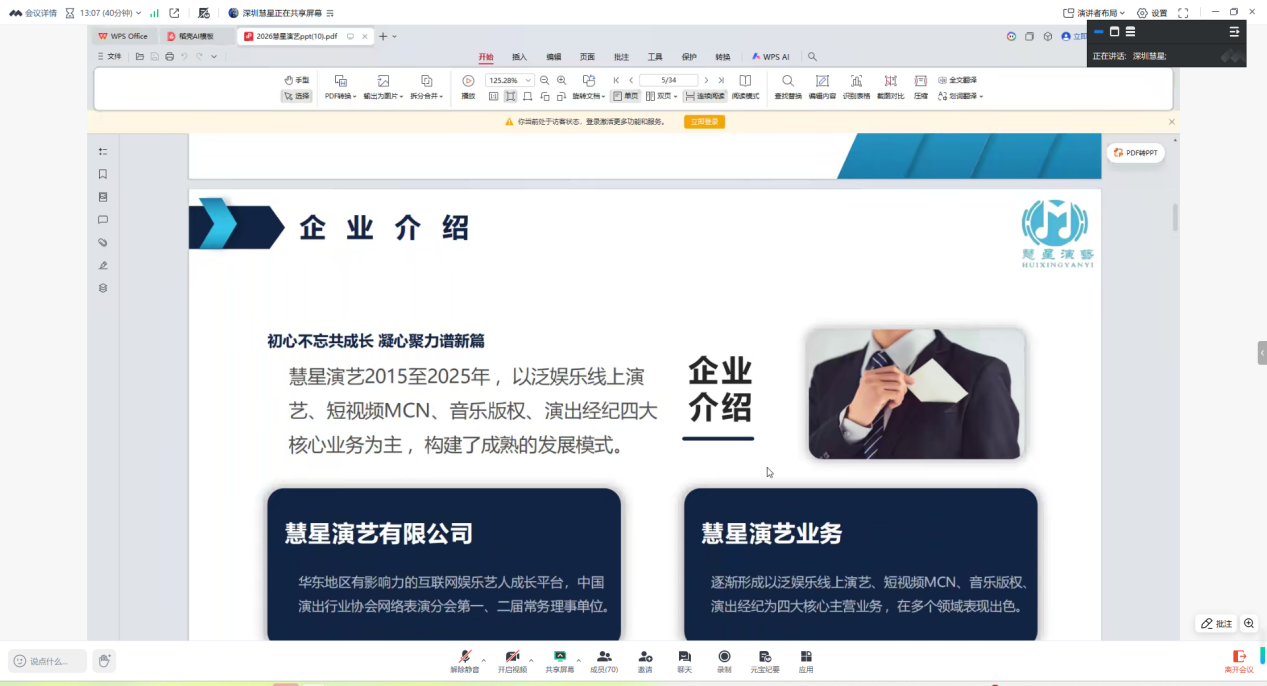1267x686 pixels.
Task: Enable 连续阅读 continuous reading mode
Action: (704, 96)
